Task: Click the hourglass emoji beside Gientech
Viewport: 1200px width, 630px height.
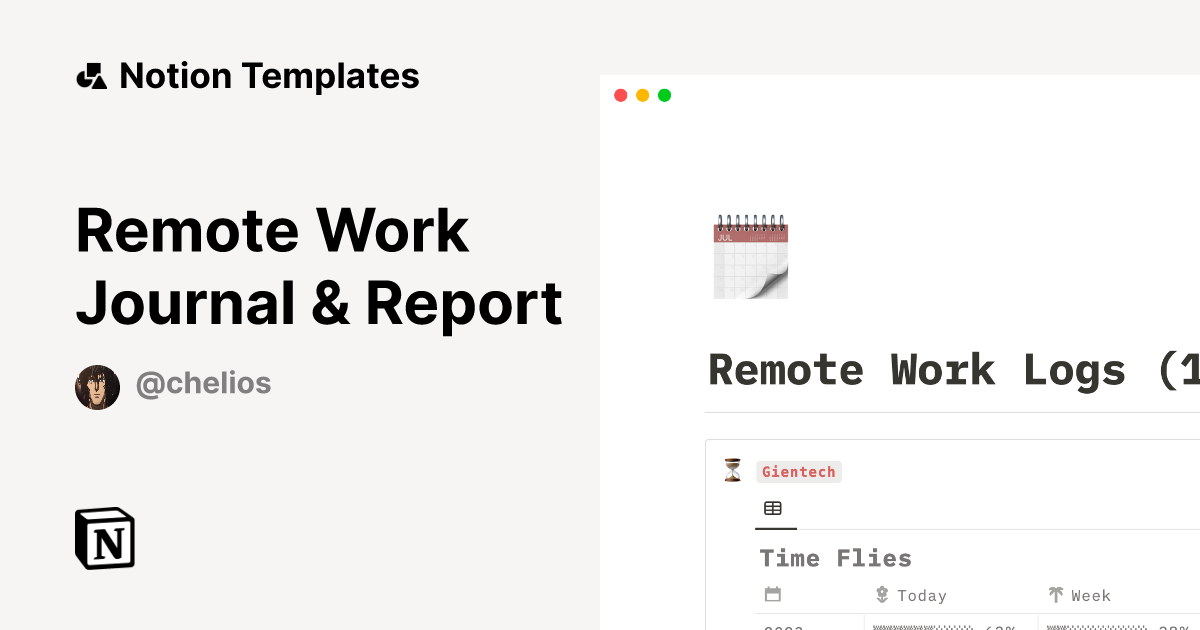Action: [733, 470]
